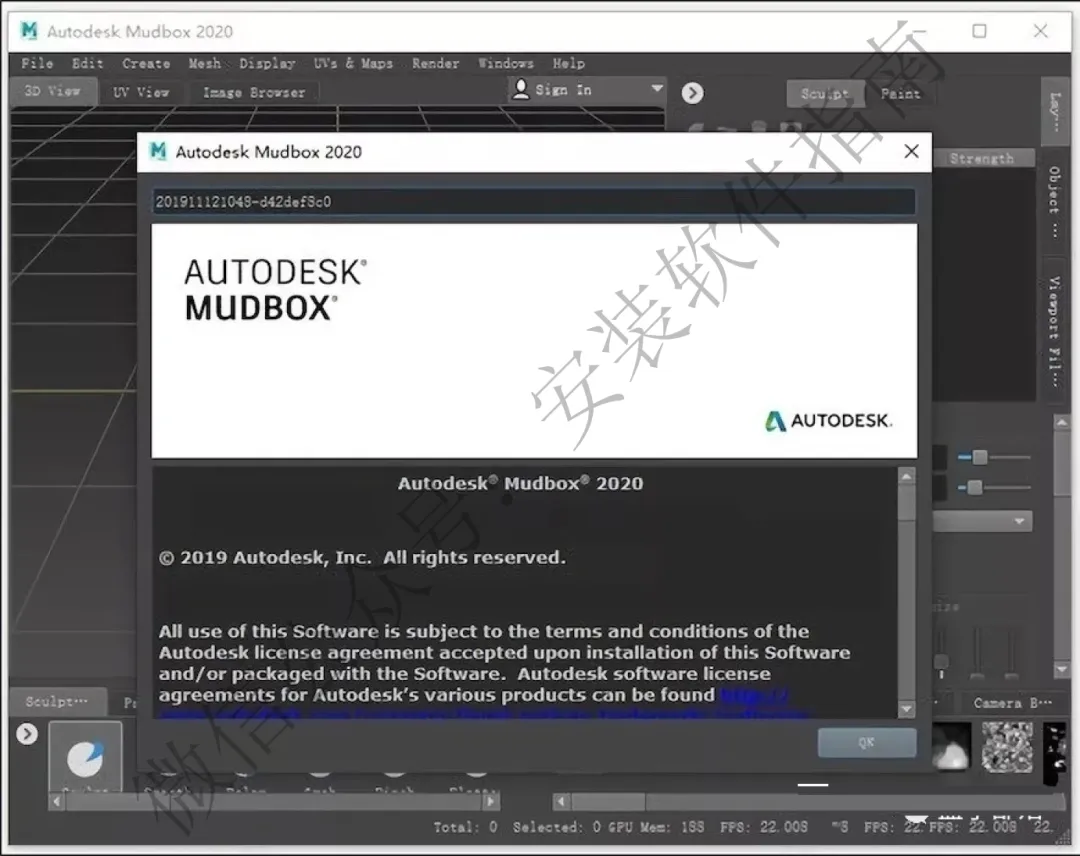Open the blue license agreement hyperlink

(x=754, y=695)
